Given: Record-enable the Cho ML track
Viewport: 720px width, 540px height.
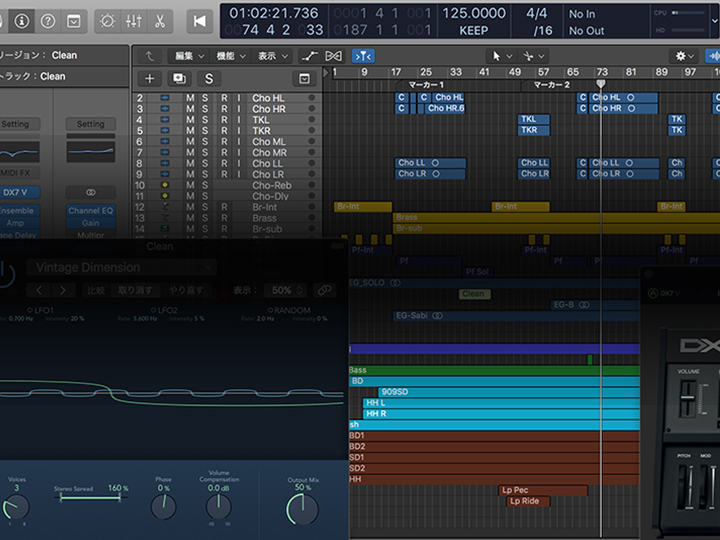Looking at the screenshot, I should [x=224, y=142].
